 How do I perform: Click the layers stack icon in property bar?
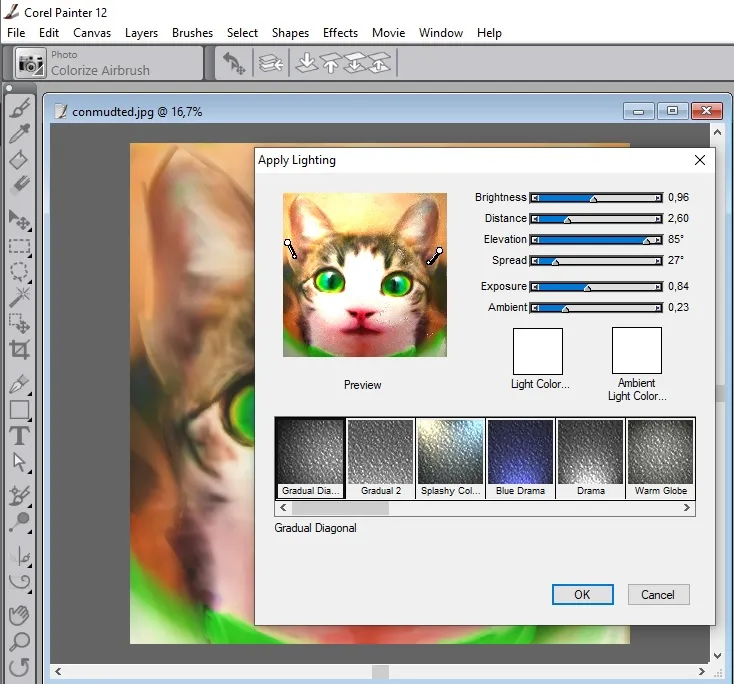(x=271, y=63)
